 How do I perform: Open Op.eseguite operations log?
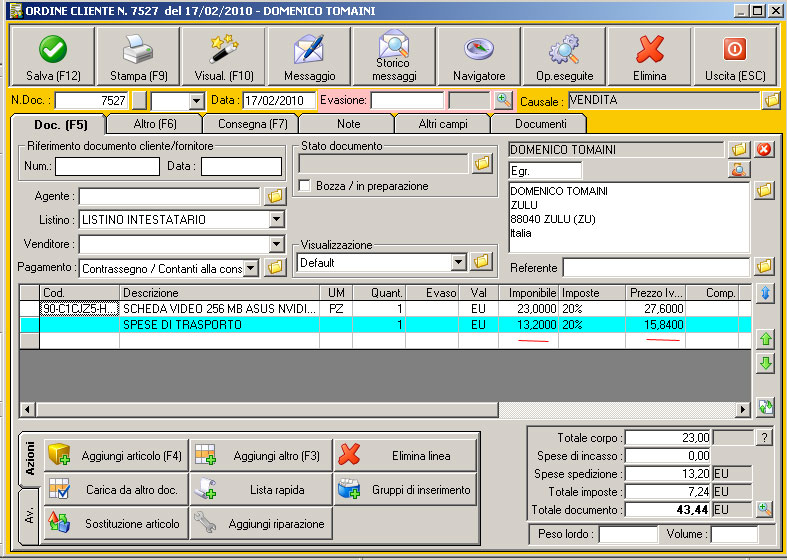[564, 56]
